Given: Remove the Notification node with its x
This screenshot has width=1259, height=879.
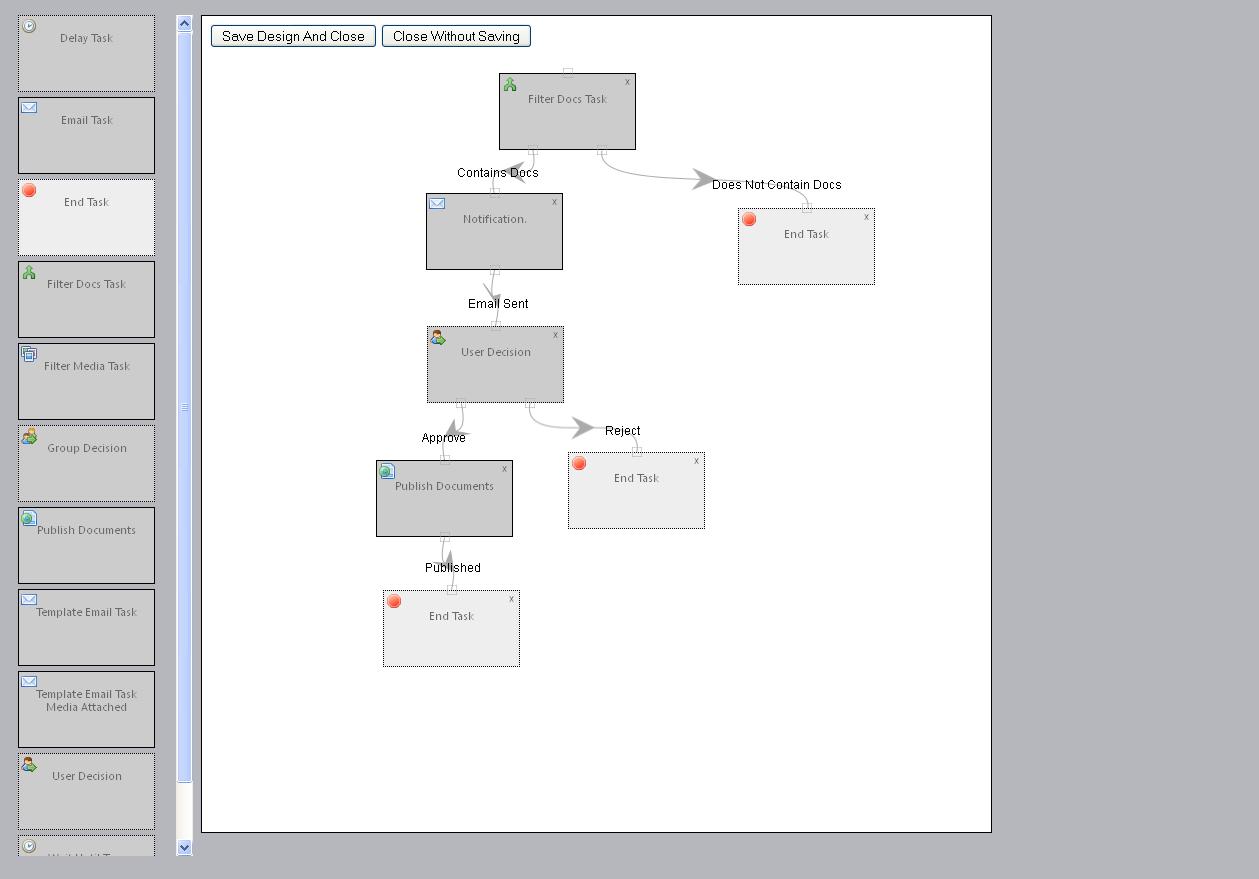Looking at the screenshot, I should coord(555,202).
